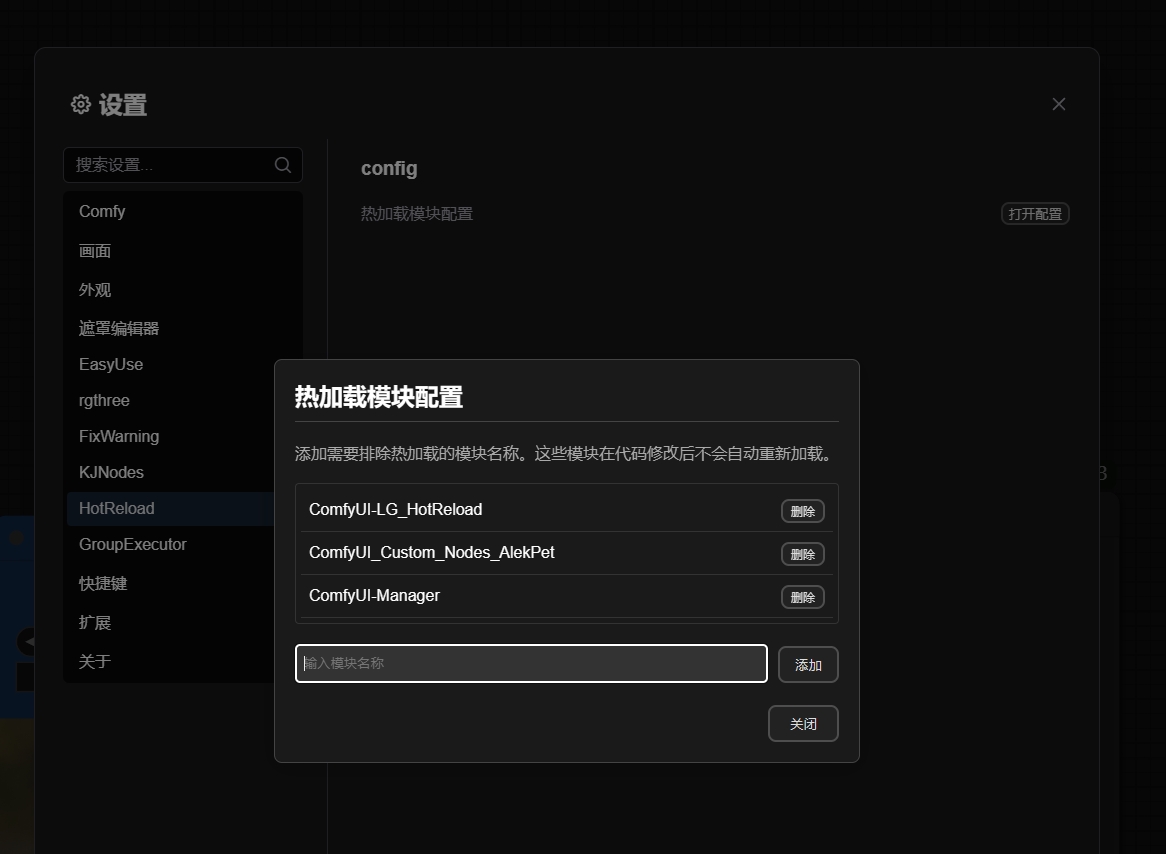Image resolution: width=1166 pixels, height=854 pixels.
Task: Click the settings gear icon in header
Action: [81, 104]
